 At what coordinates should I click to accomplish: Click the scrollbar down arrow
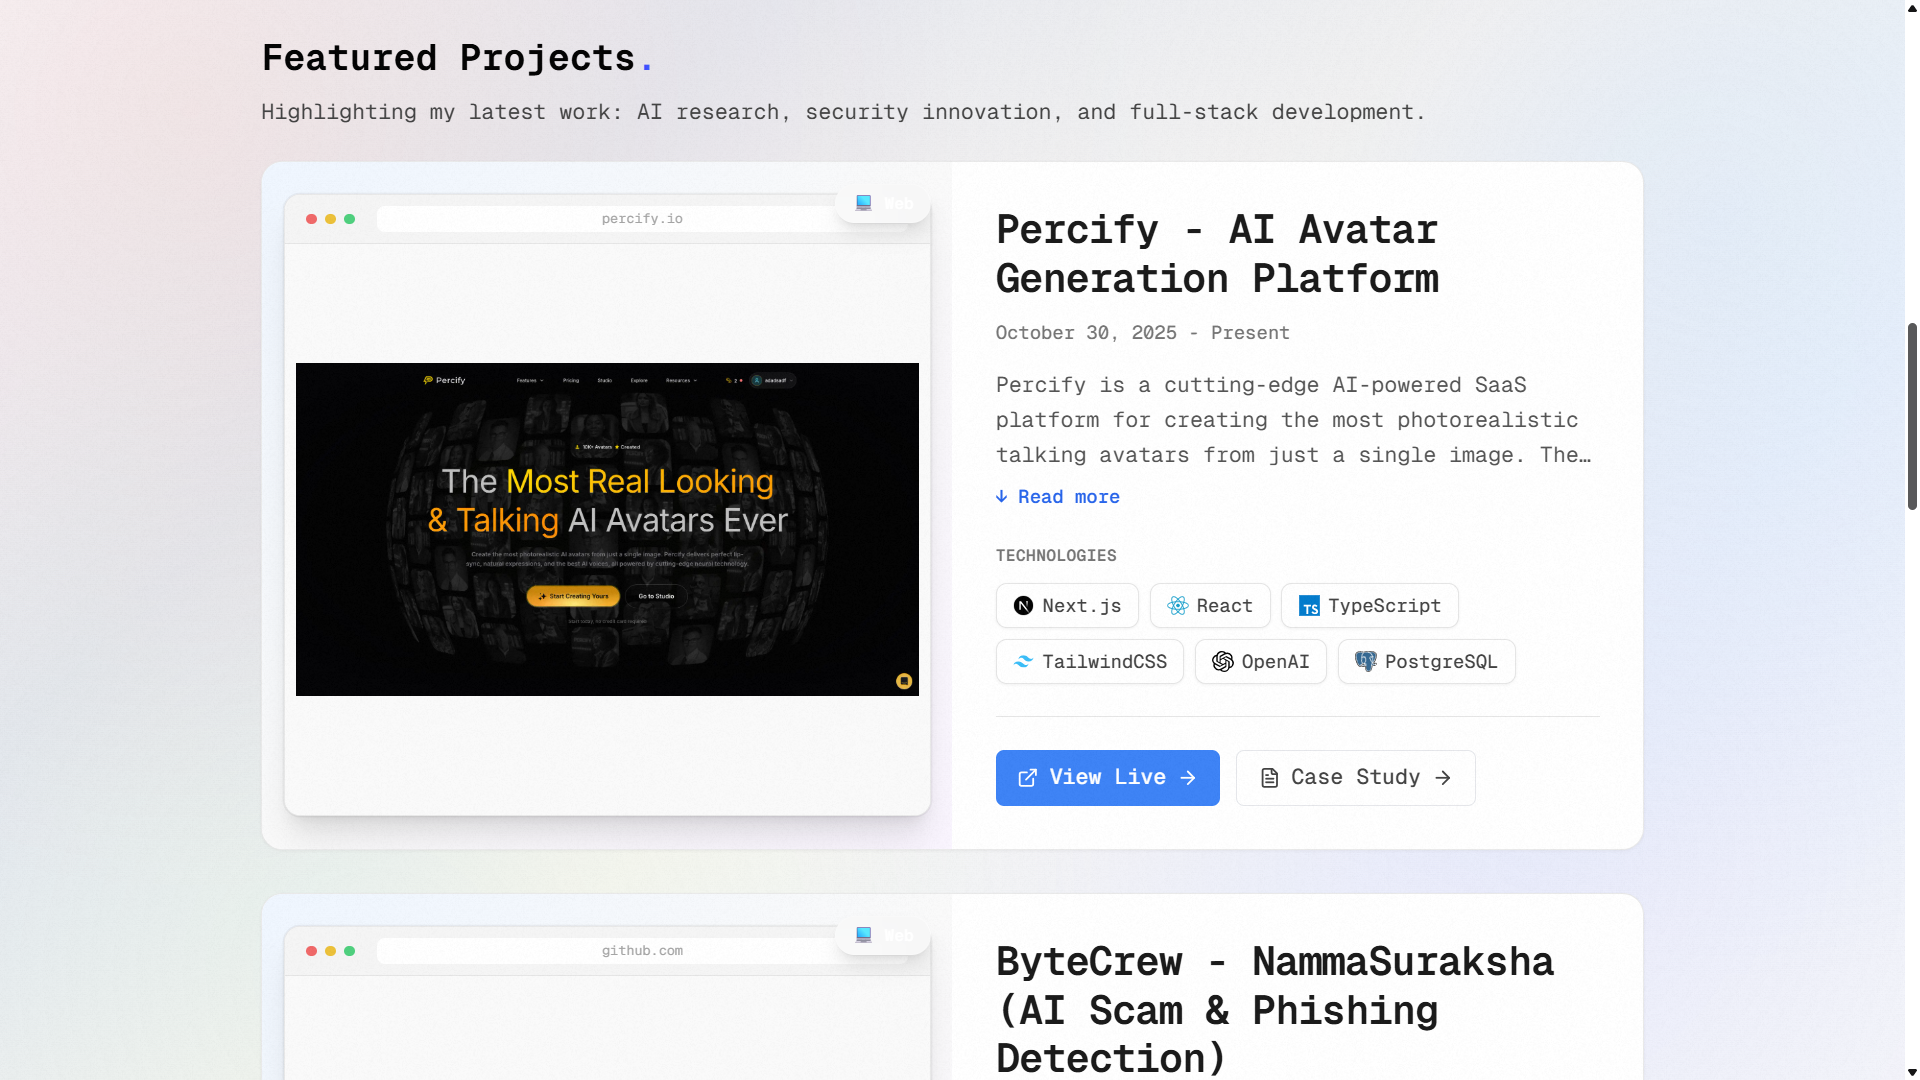(1912, 1072)
